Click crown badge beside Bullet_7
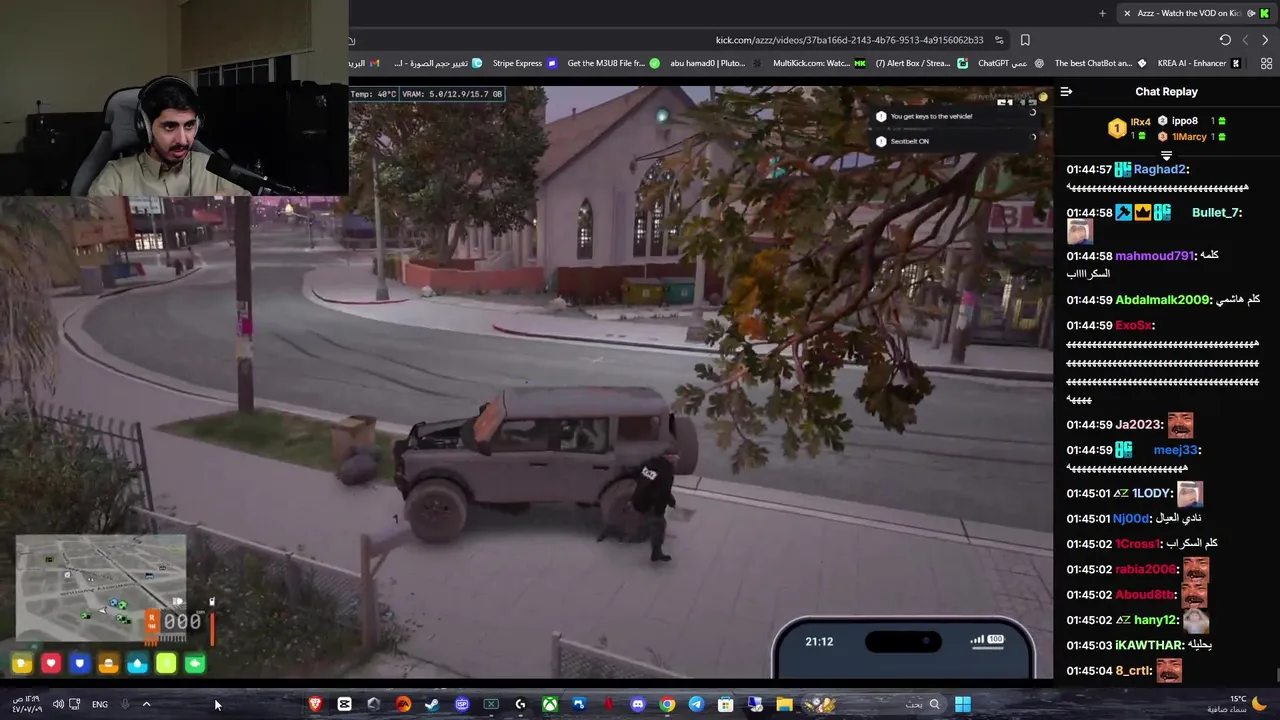 [x=1142, y=212]
